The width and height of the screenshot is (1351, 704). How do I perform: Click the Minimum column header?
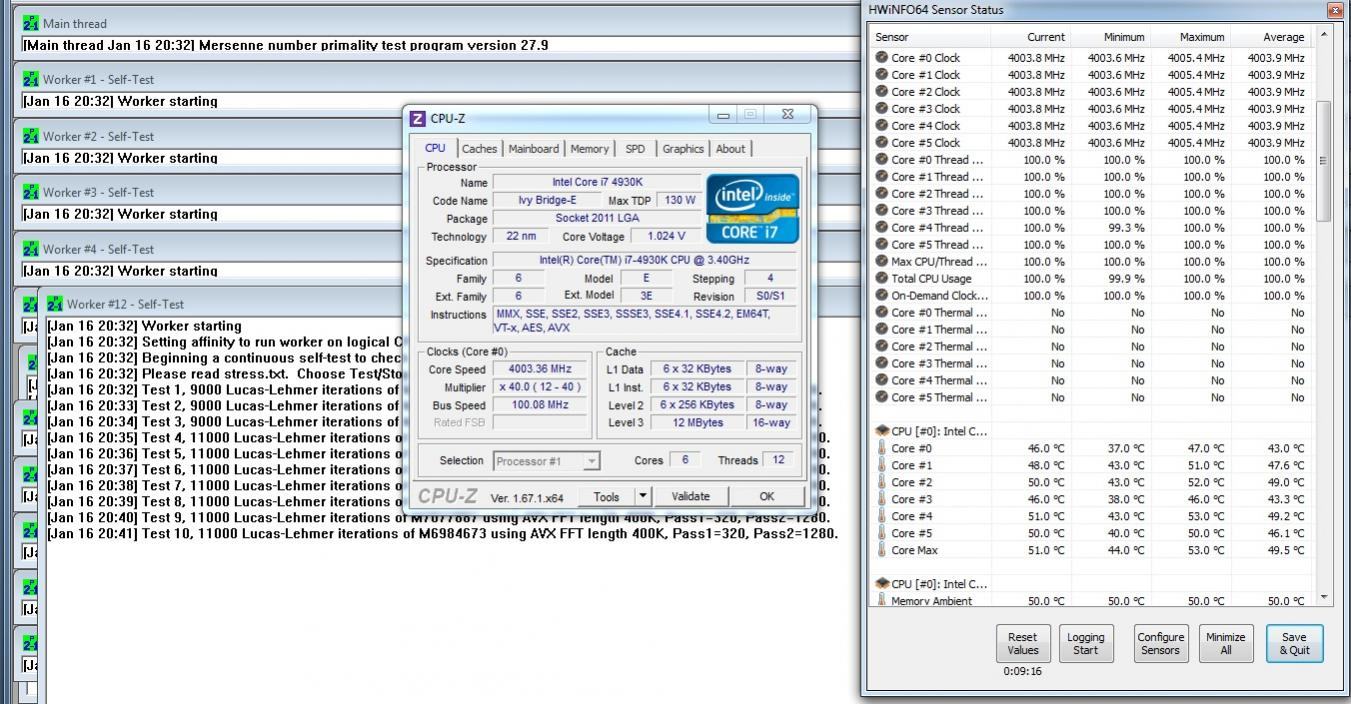coord(1110,37)
